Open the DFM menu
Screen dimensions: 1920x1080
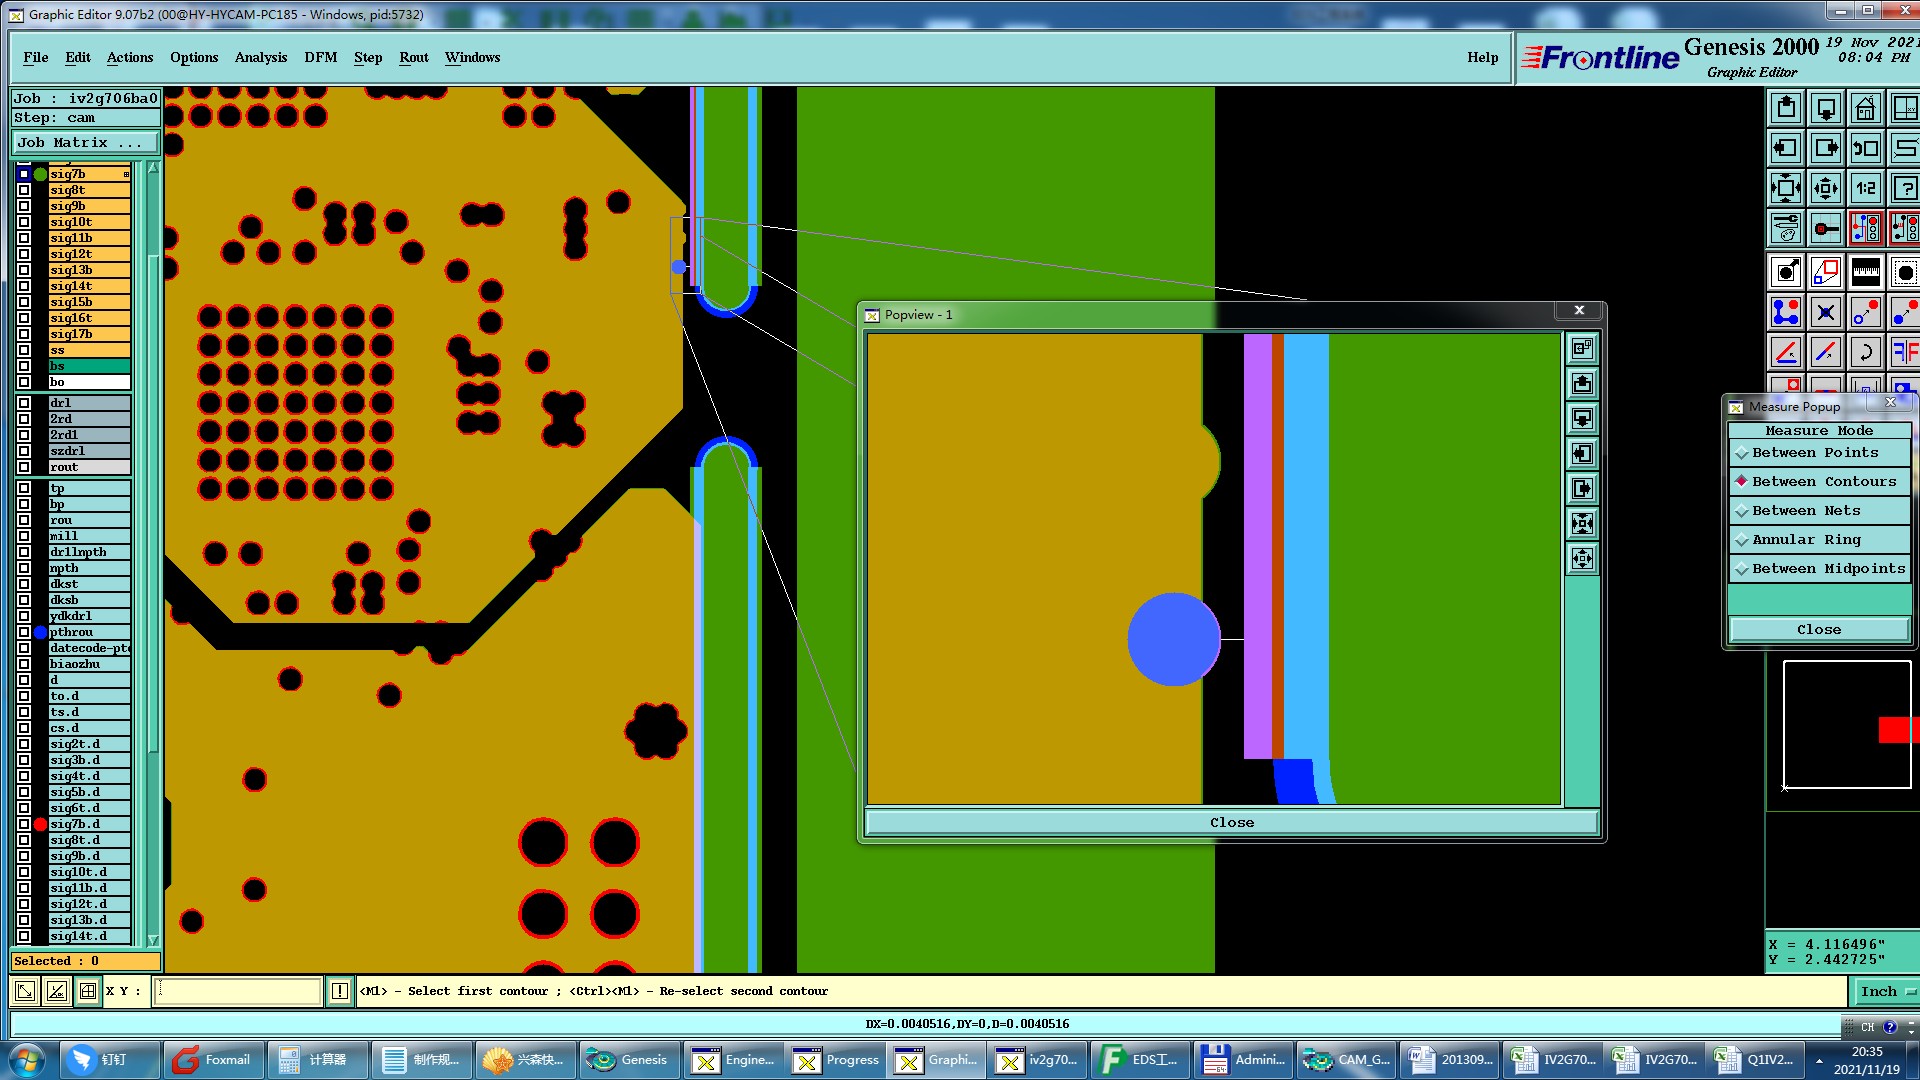click(320, 57)
